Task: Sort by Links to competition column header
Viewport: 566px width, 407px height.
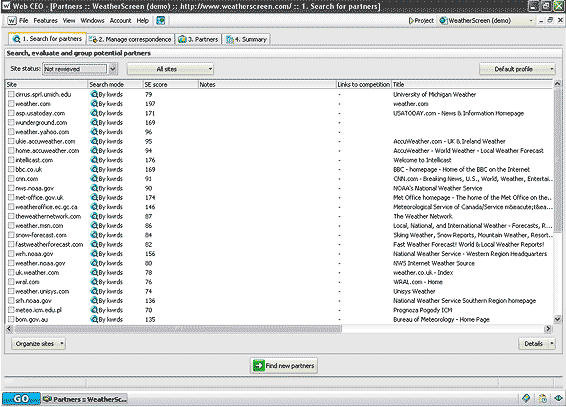Action: coord(363,84)
